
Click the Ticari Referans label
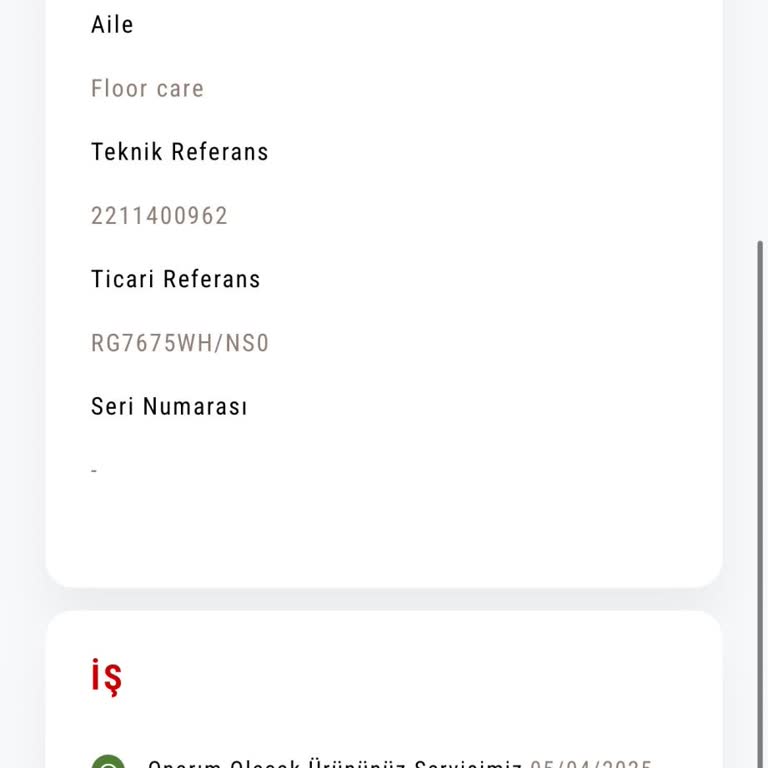(175, 280)
